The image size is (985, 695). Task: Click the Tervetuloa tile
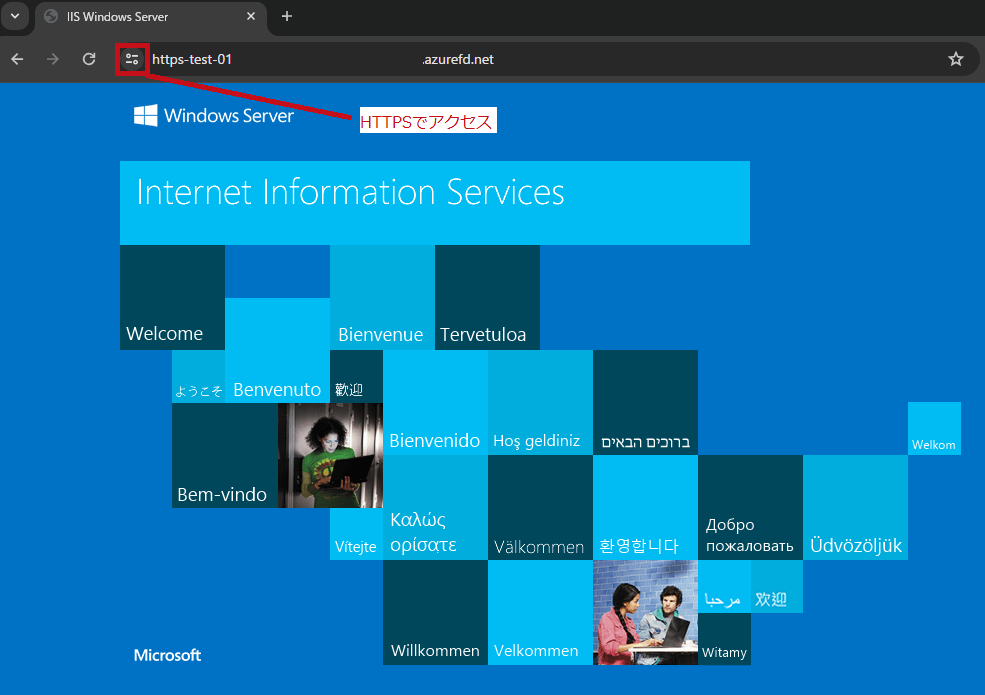(x=487, y=298)
